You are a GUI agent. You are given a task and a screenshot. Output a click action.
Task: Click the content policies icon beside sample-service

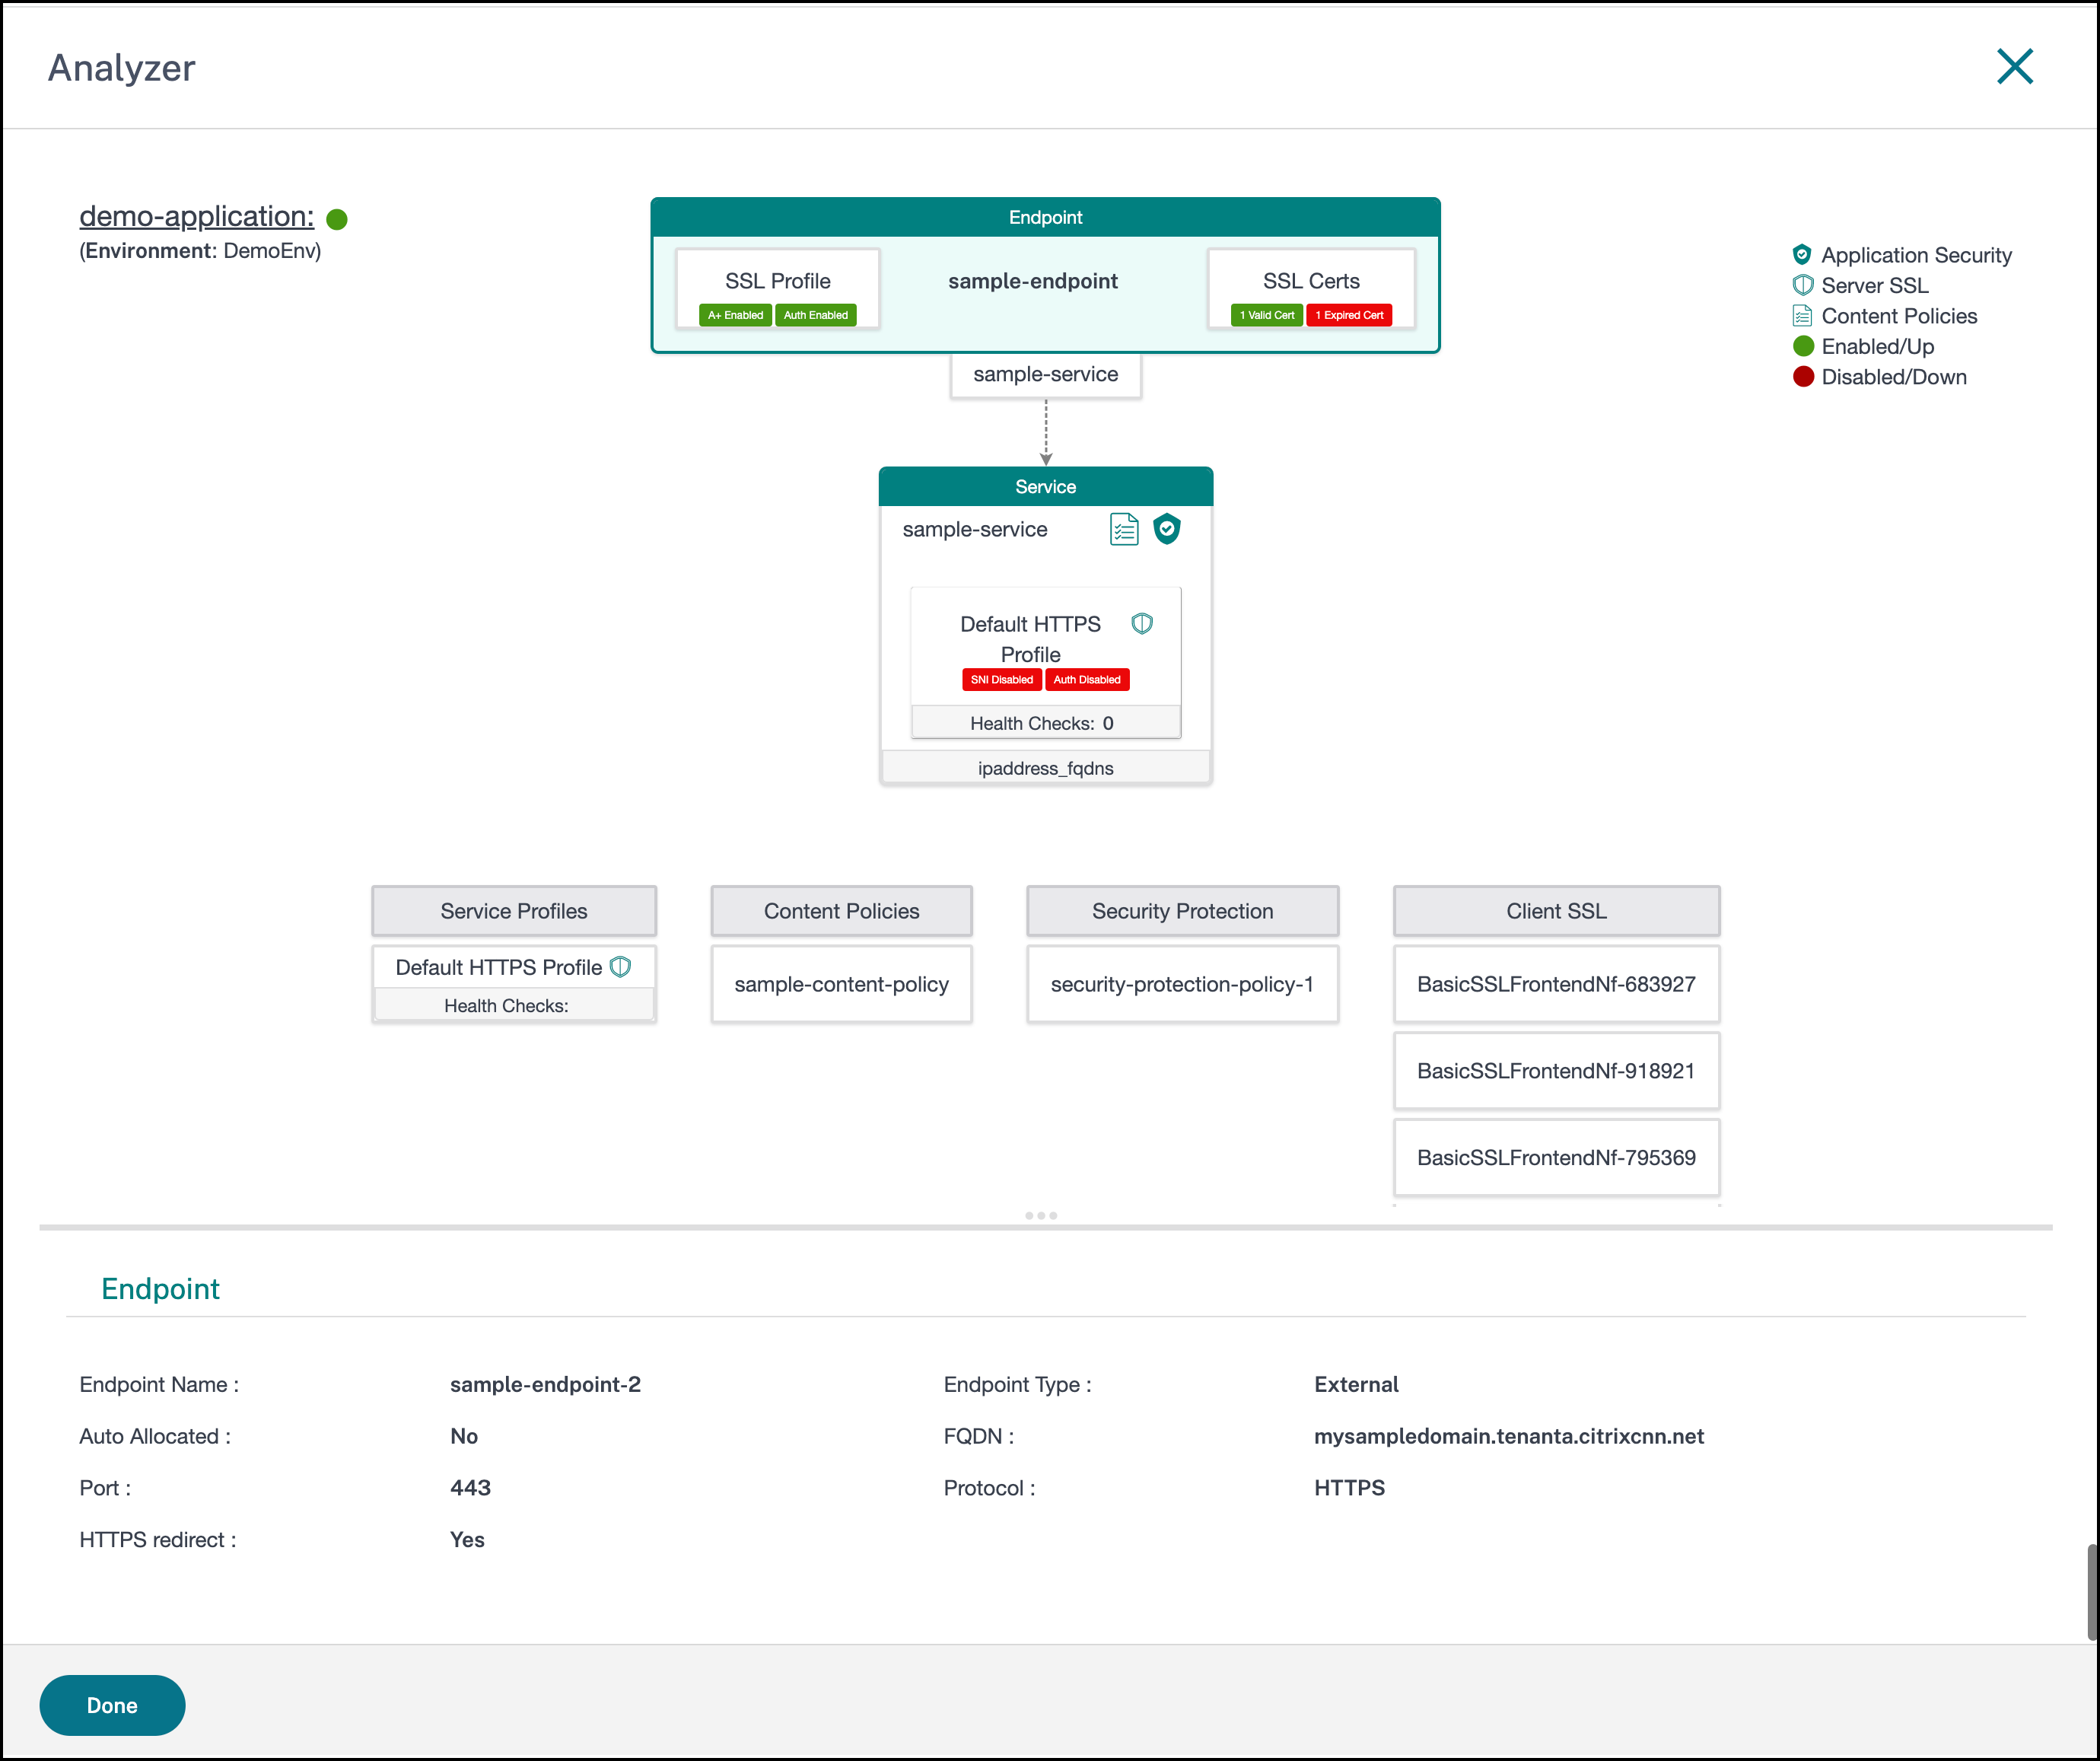(1124, 529)
